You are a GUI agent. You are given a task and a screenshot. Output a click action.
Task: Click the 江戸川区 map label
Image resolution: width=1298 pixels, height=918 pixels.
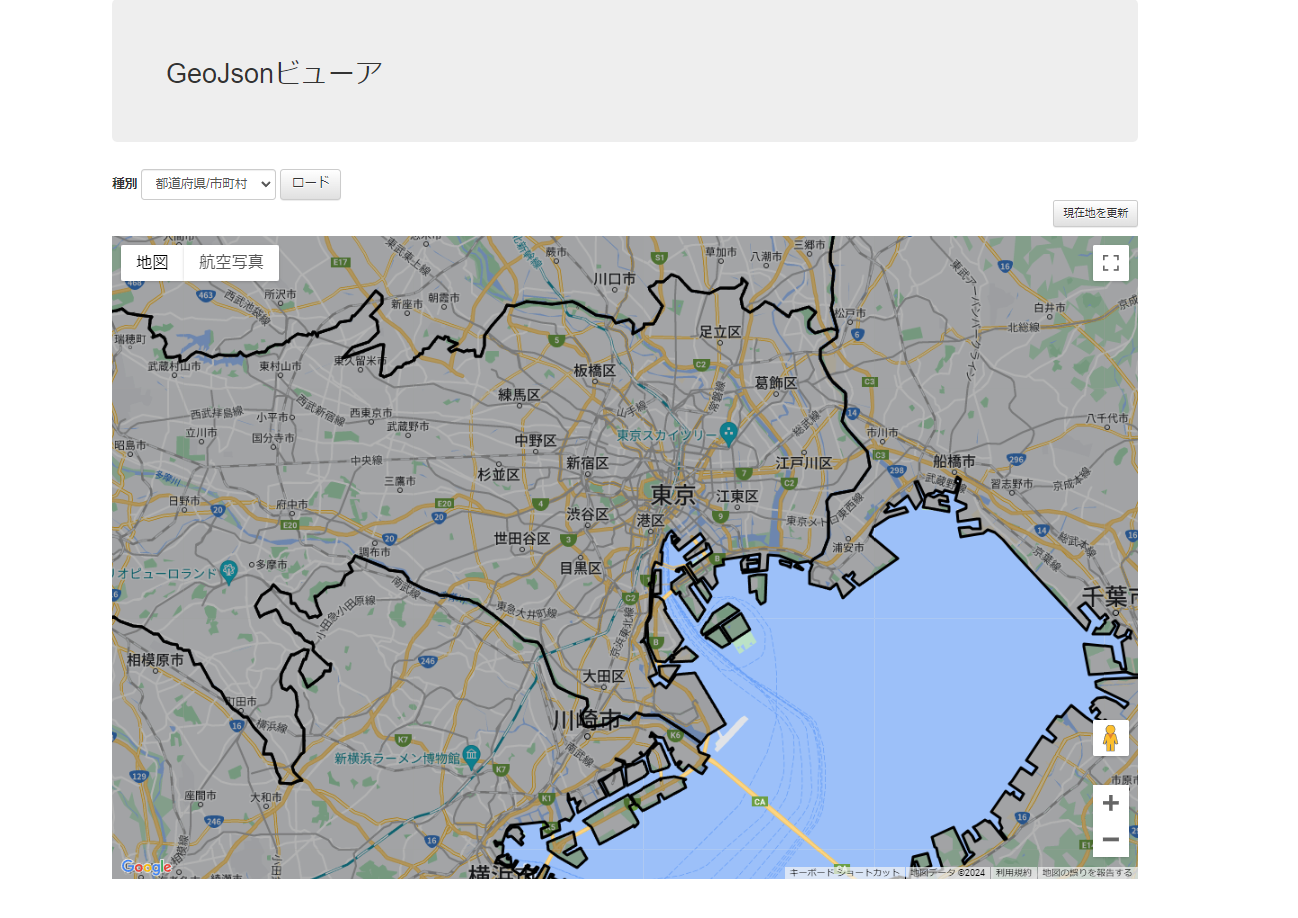pyautogui.click(x=804, y=463)
